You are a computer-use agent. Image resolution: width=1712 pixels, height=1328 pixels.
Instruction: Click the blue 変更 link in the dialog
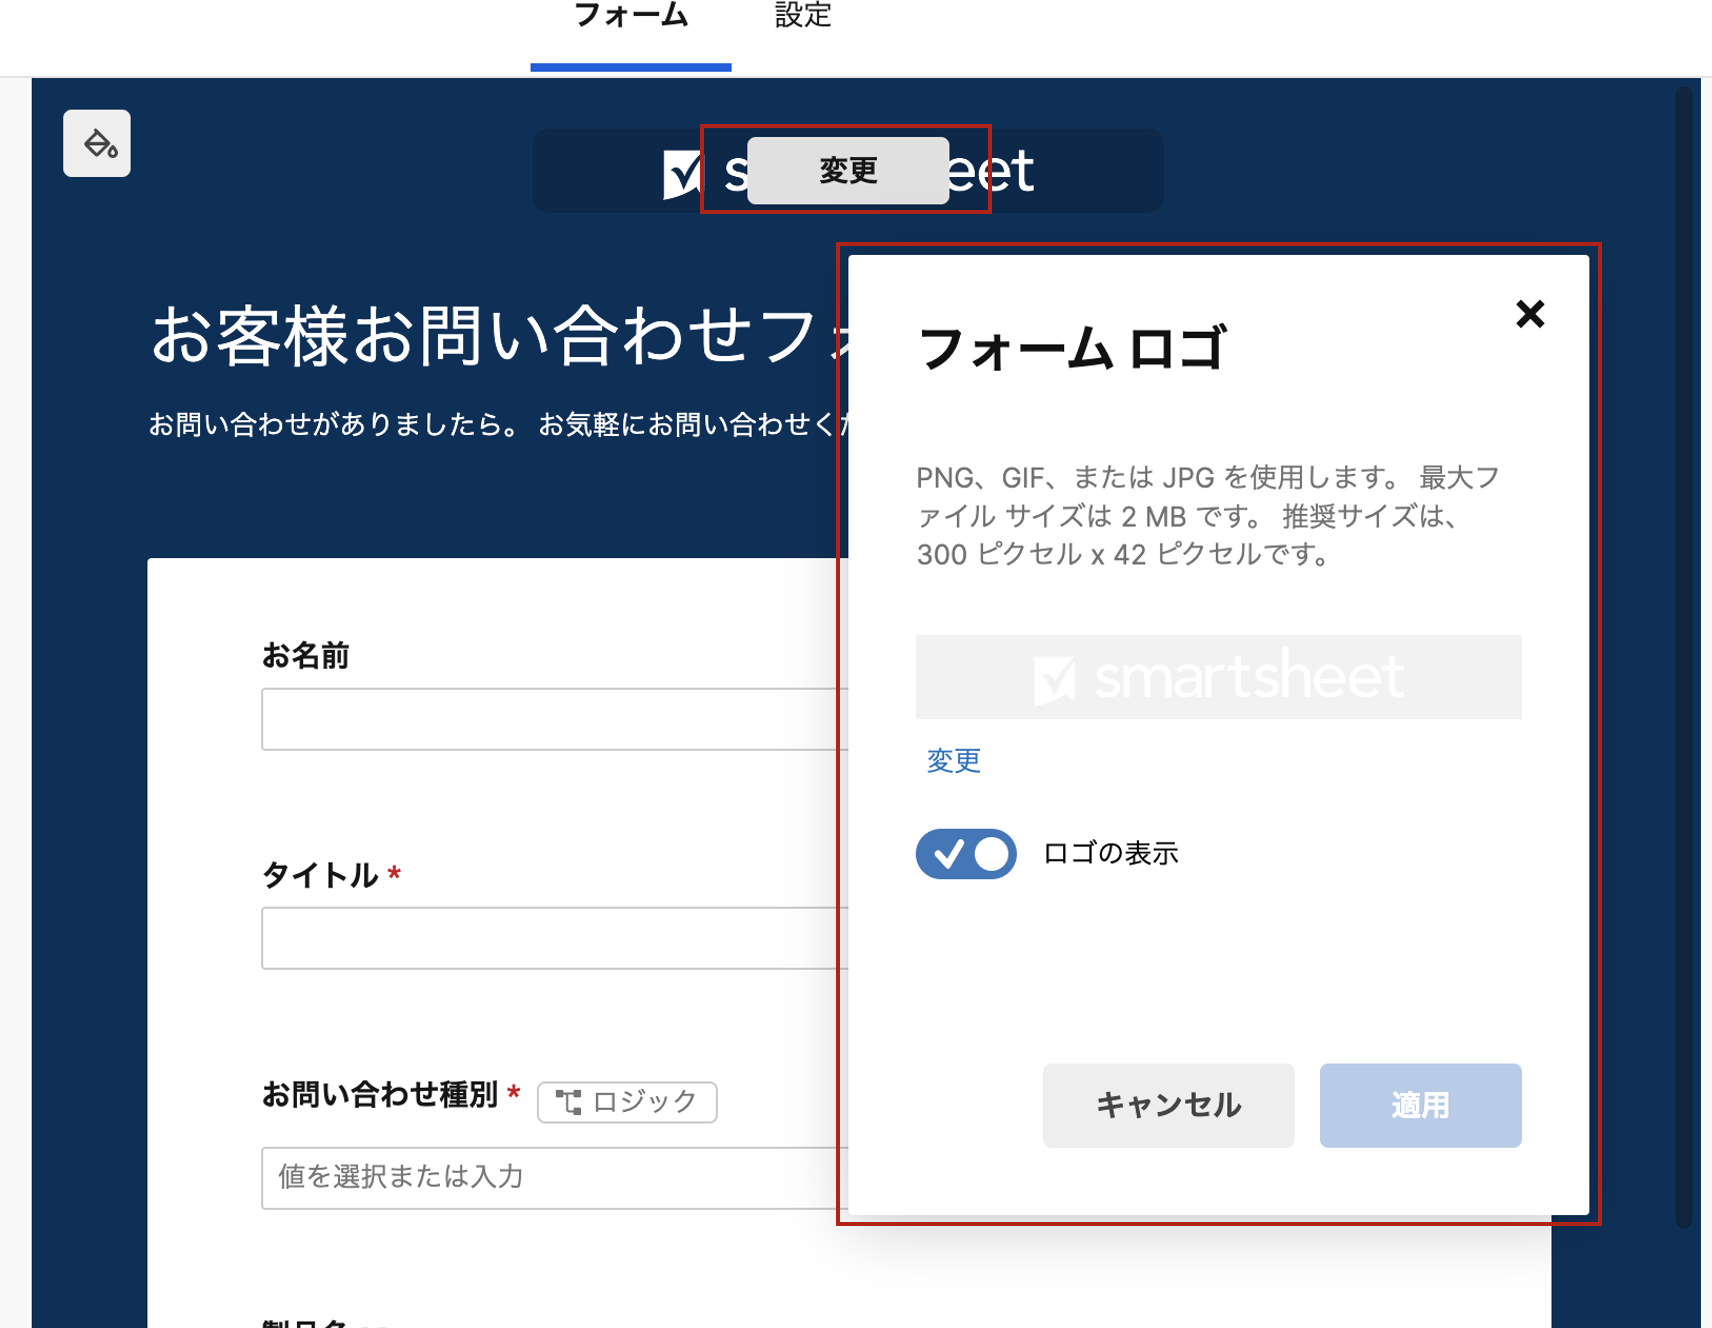[x=953, y=761]
